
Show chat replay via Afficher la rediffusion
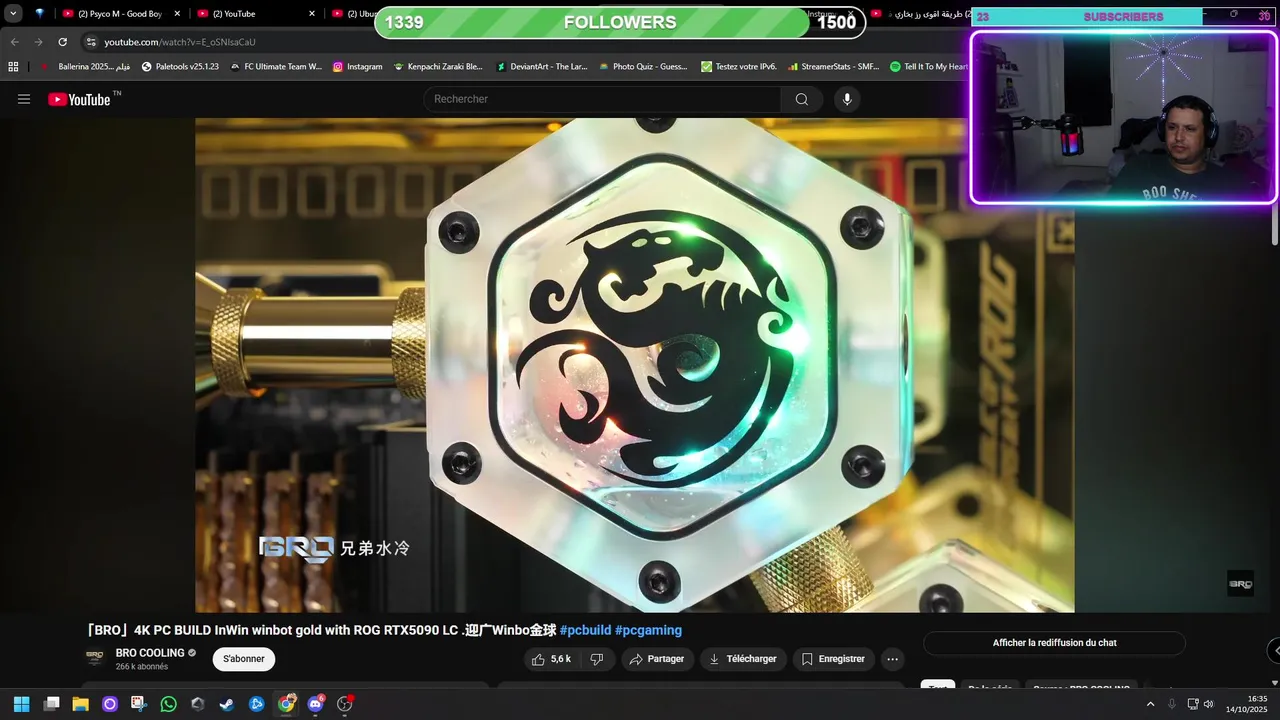(1054, 643)
